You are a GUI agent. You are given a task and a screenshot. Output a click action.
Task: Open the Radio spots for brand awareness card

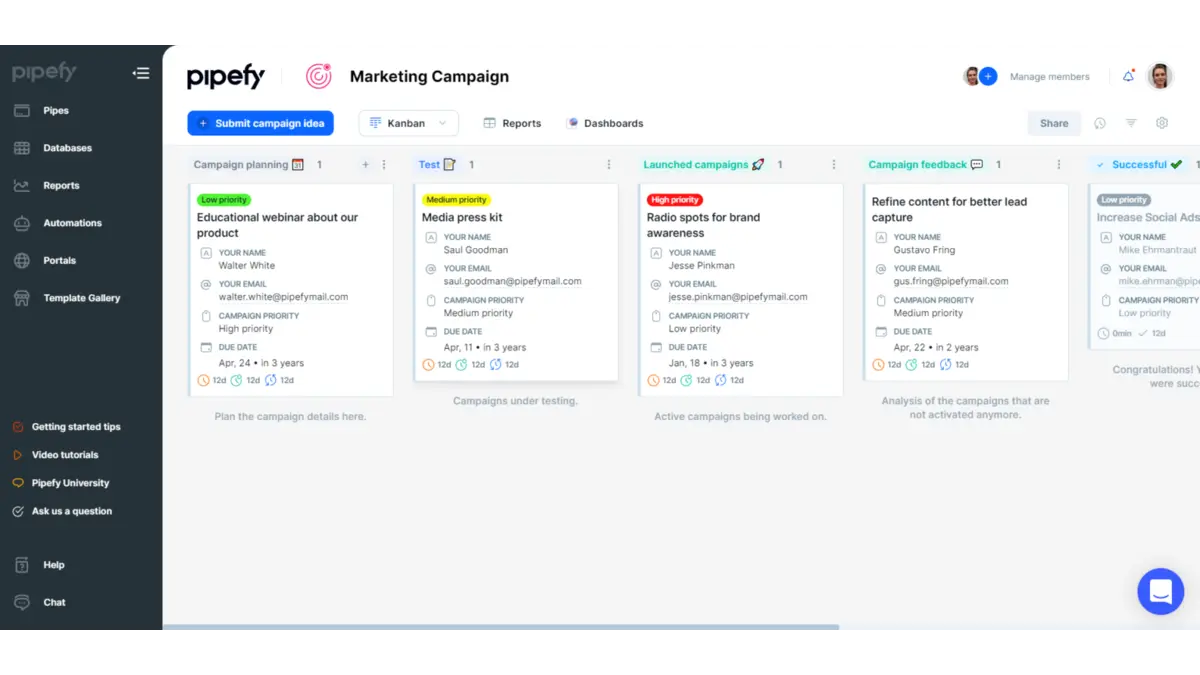click(741, 290)
